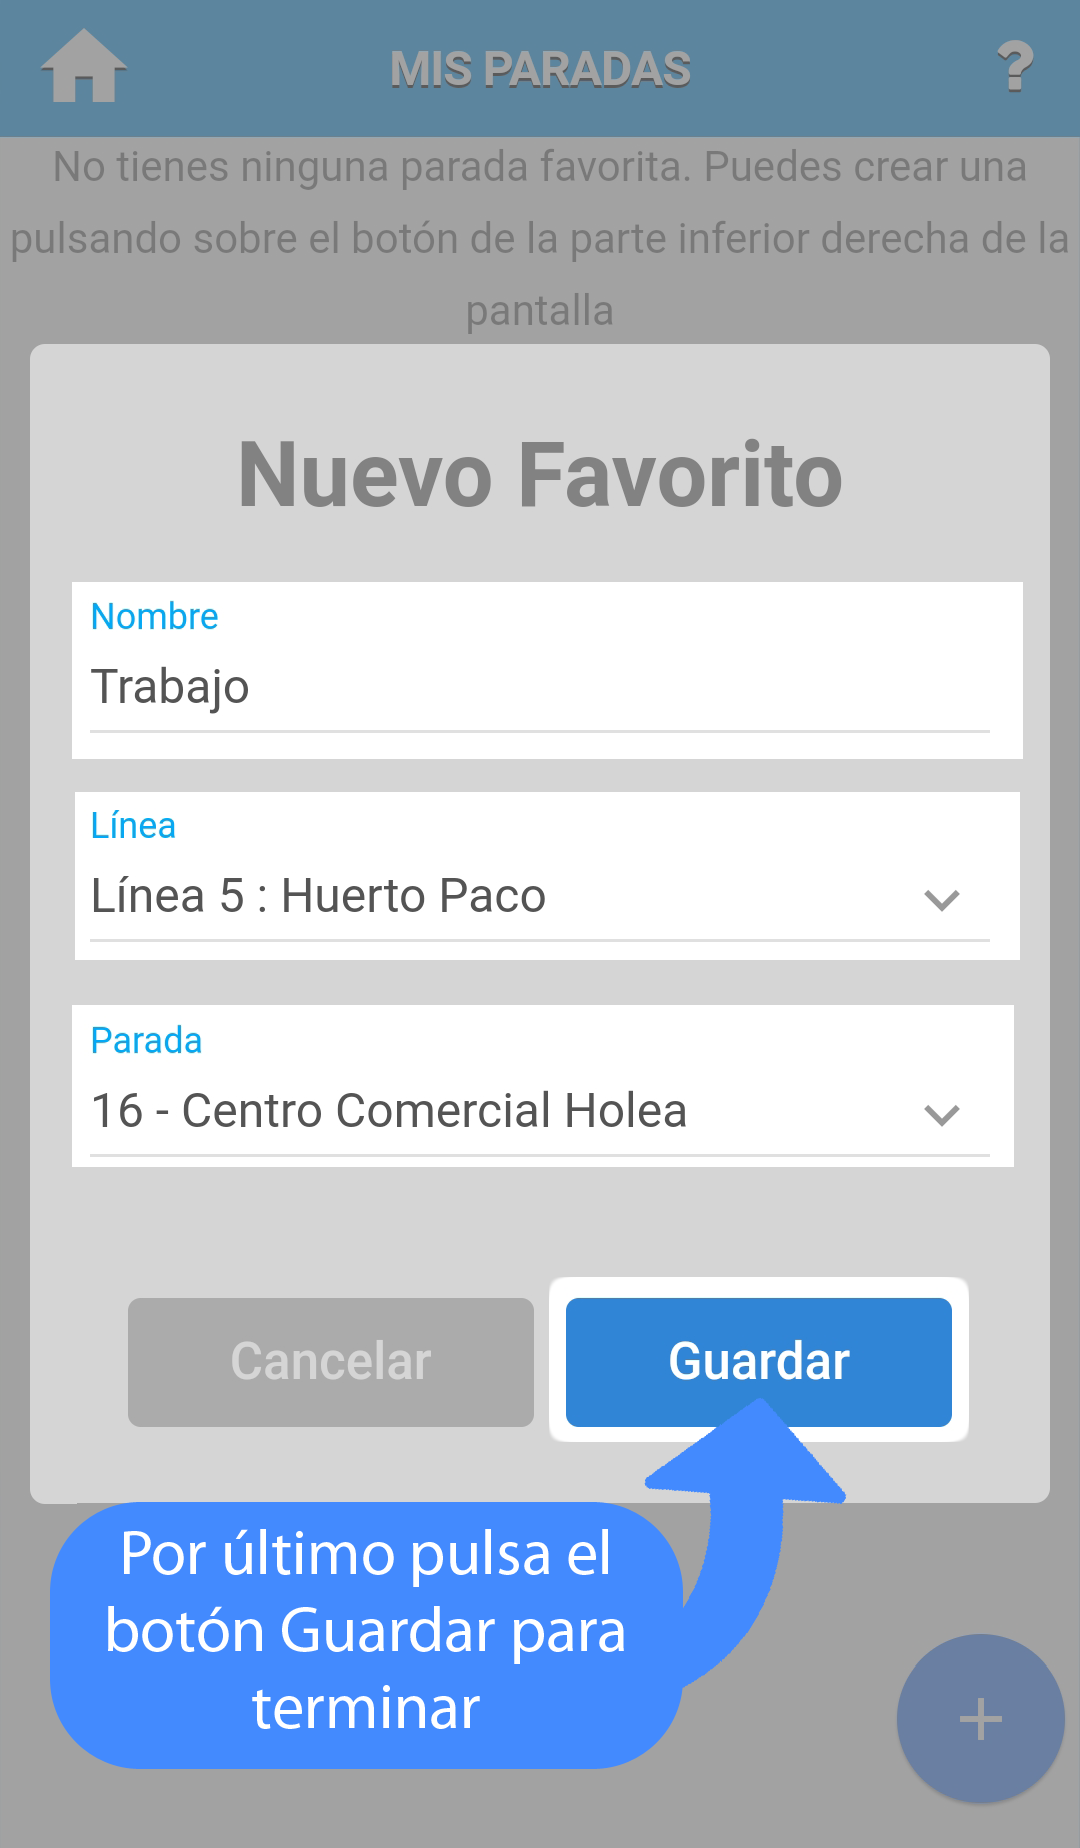Screen dimensions: 1080x1848
Task: Tap the word 'terminar' in the tutorial bubble
Action: 365,1708
